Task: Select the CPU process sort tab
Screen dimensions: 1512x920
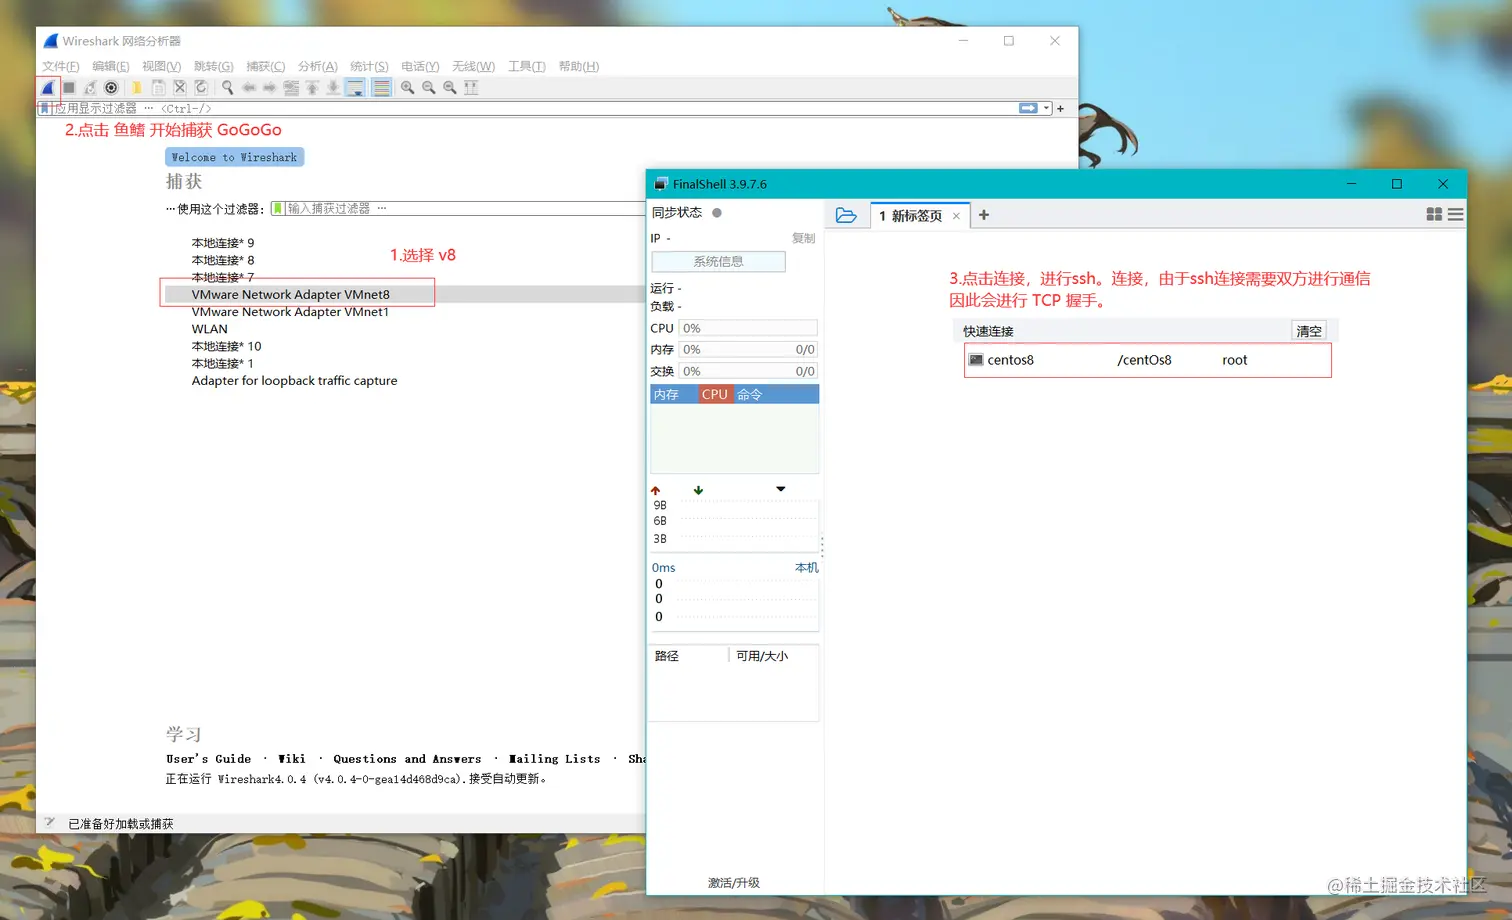Action: tap(715, 395)
